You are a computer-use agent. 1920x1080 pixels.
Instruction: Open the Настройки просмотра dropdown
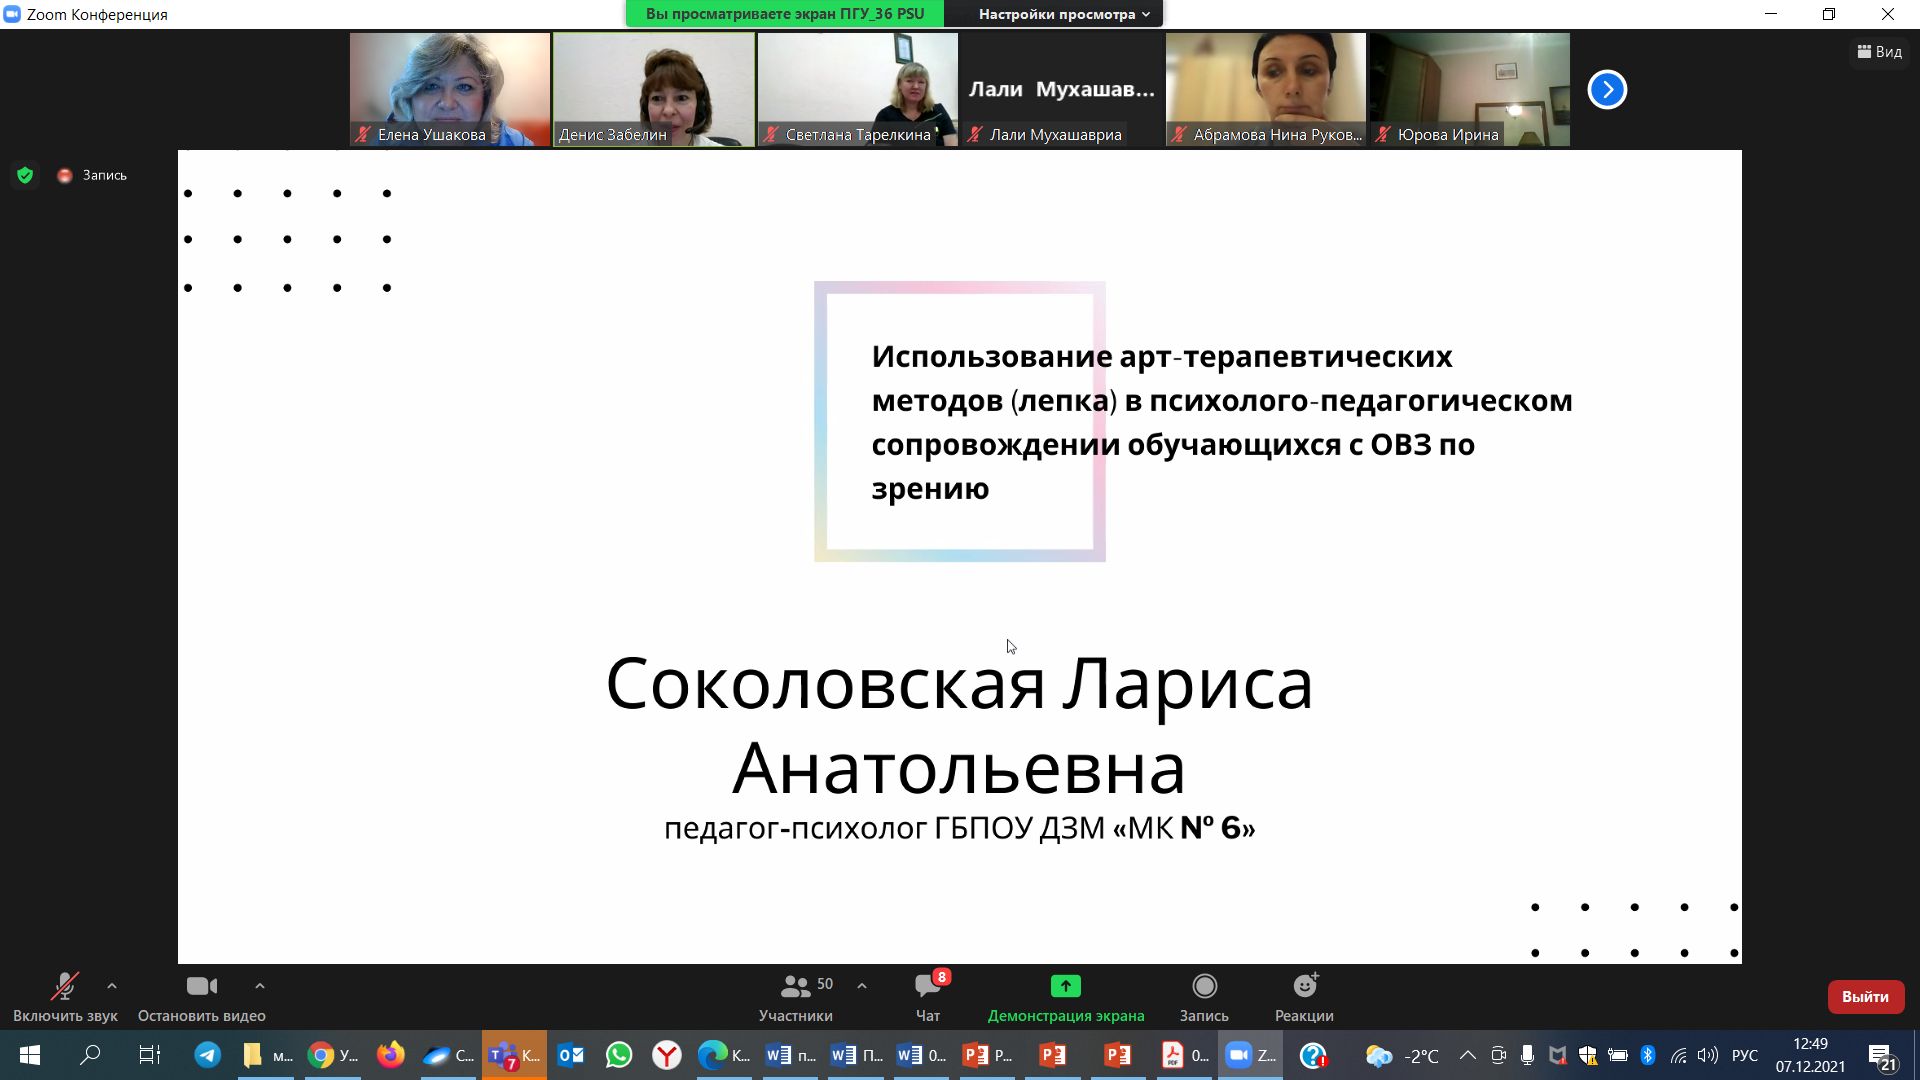(x=1063, y=14)
